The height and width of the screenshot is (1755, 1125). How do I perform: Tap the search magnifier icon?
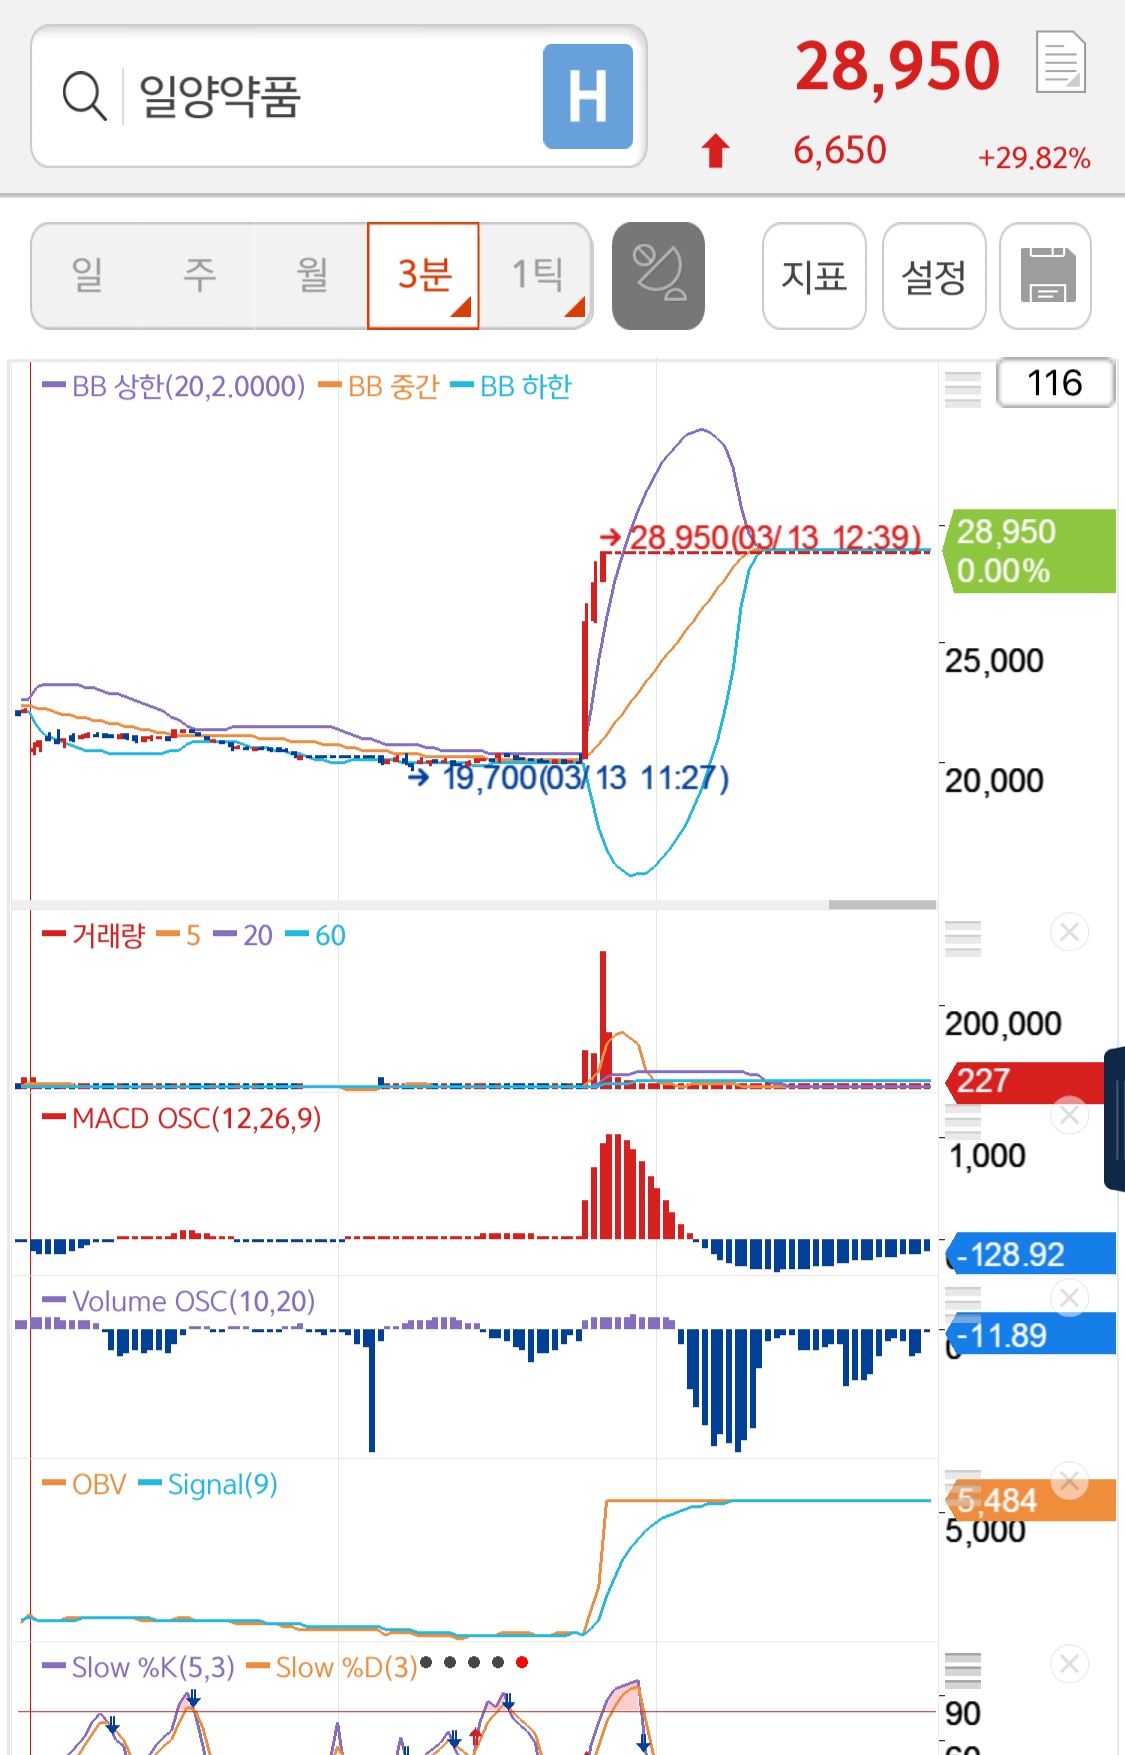tap(84, 96)
